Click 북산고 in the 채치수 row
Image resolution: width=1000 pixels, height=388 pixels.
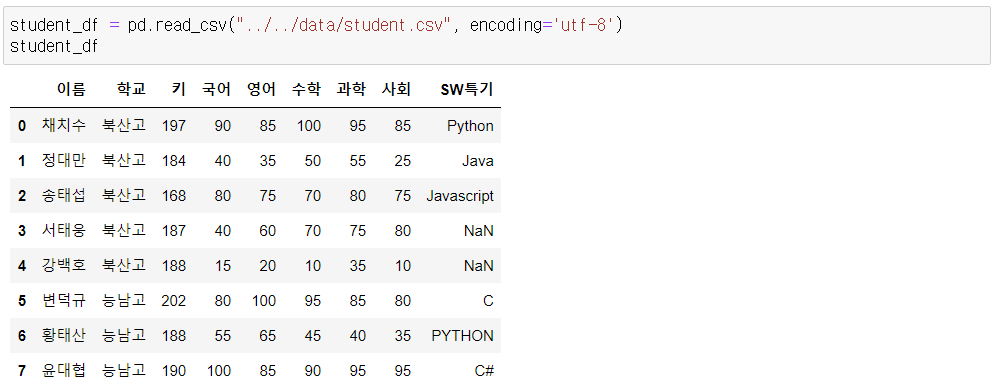(x=124, y=126)
